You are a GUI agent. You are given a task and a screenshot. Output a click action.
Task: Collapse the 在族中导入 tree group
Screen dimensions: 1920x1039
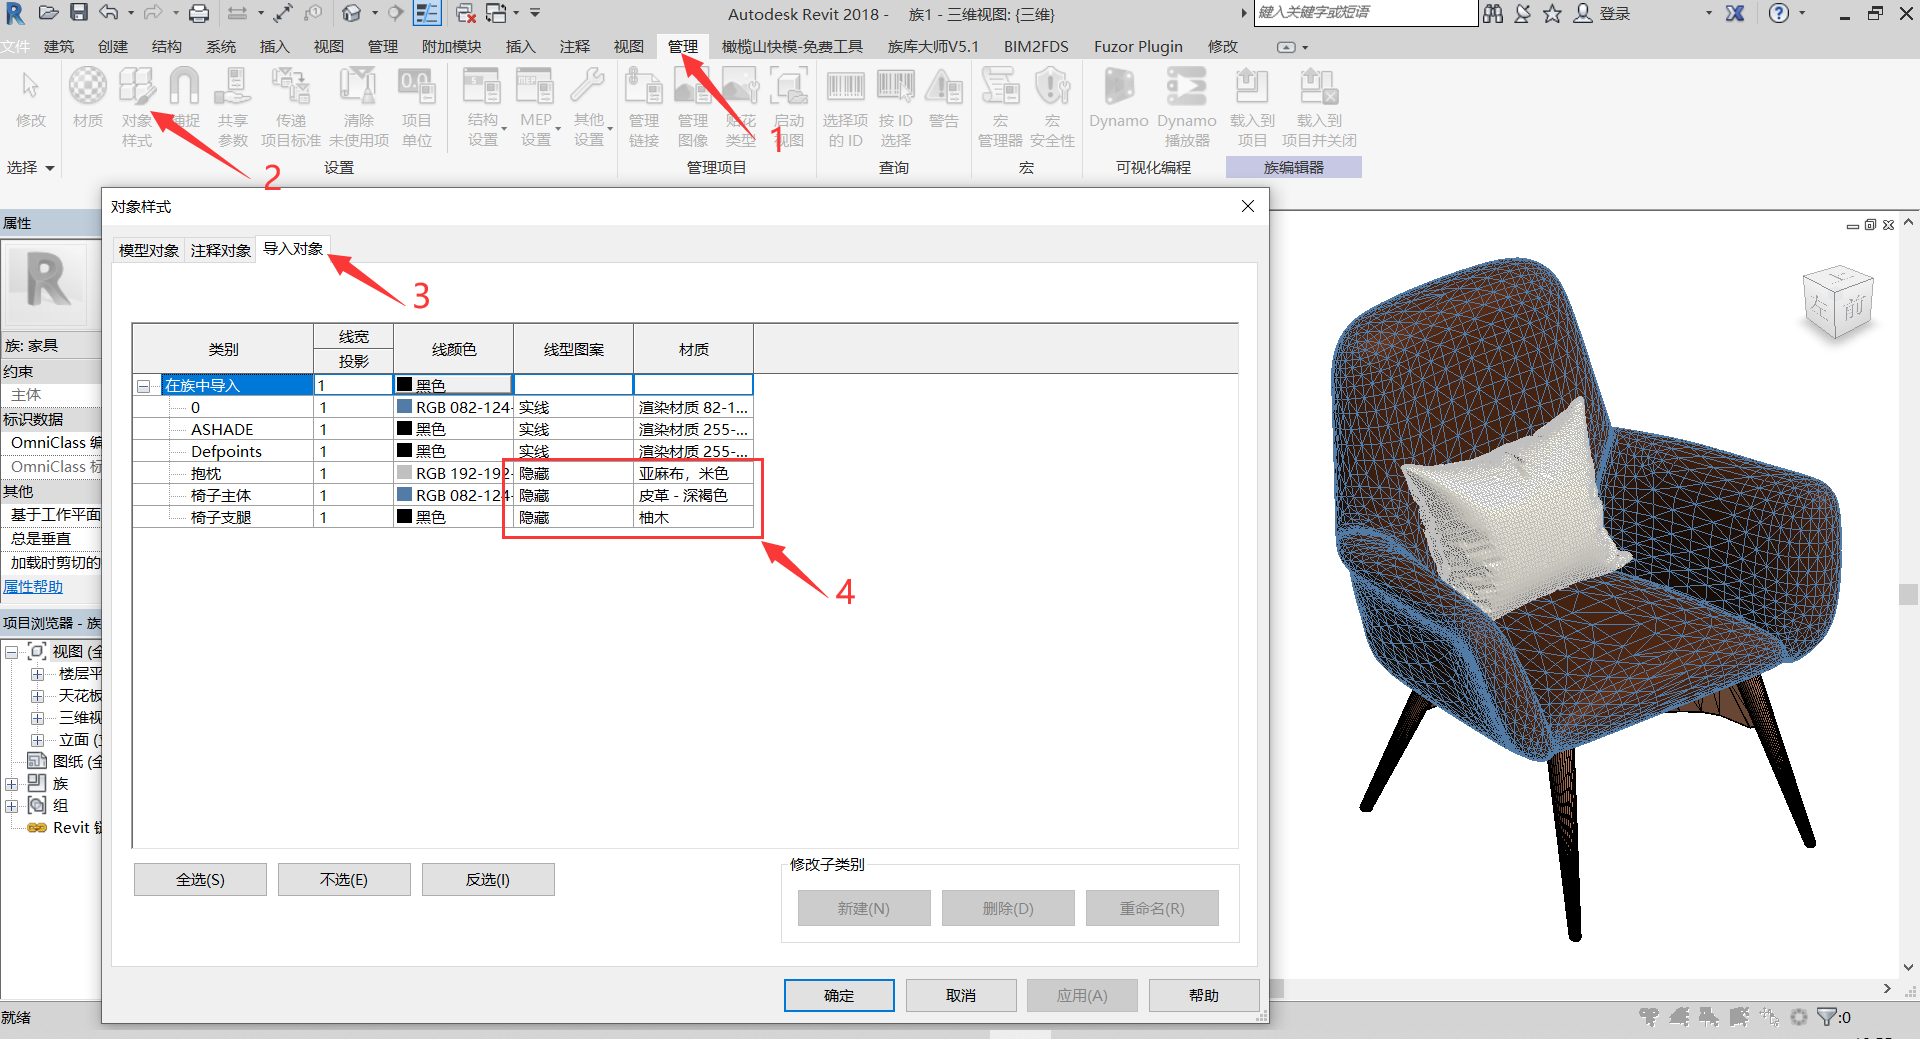(x=144, y=384)
